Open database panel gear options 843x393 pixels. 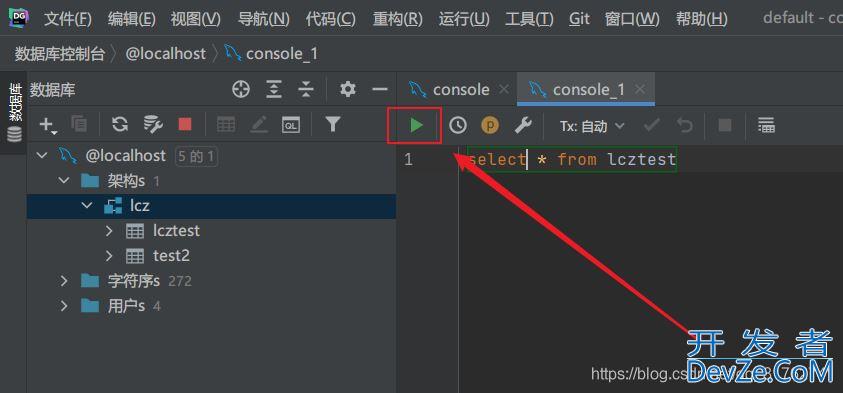pos(348,89)
